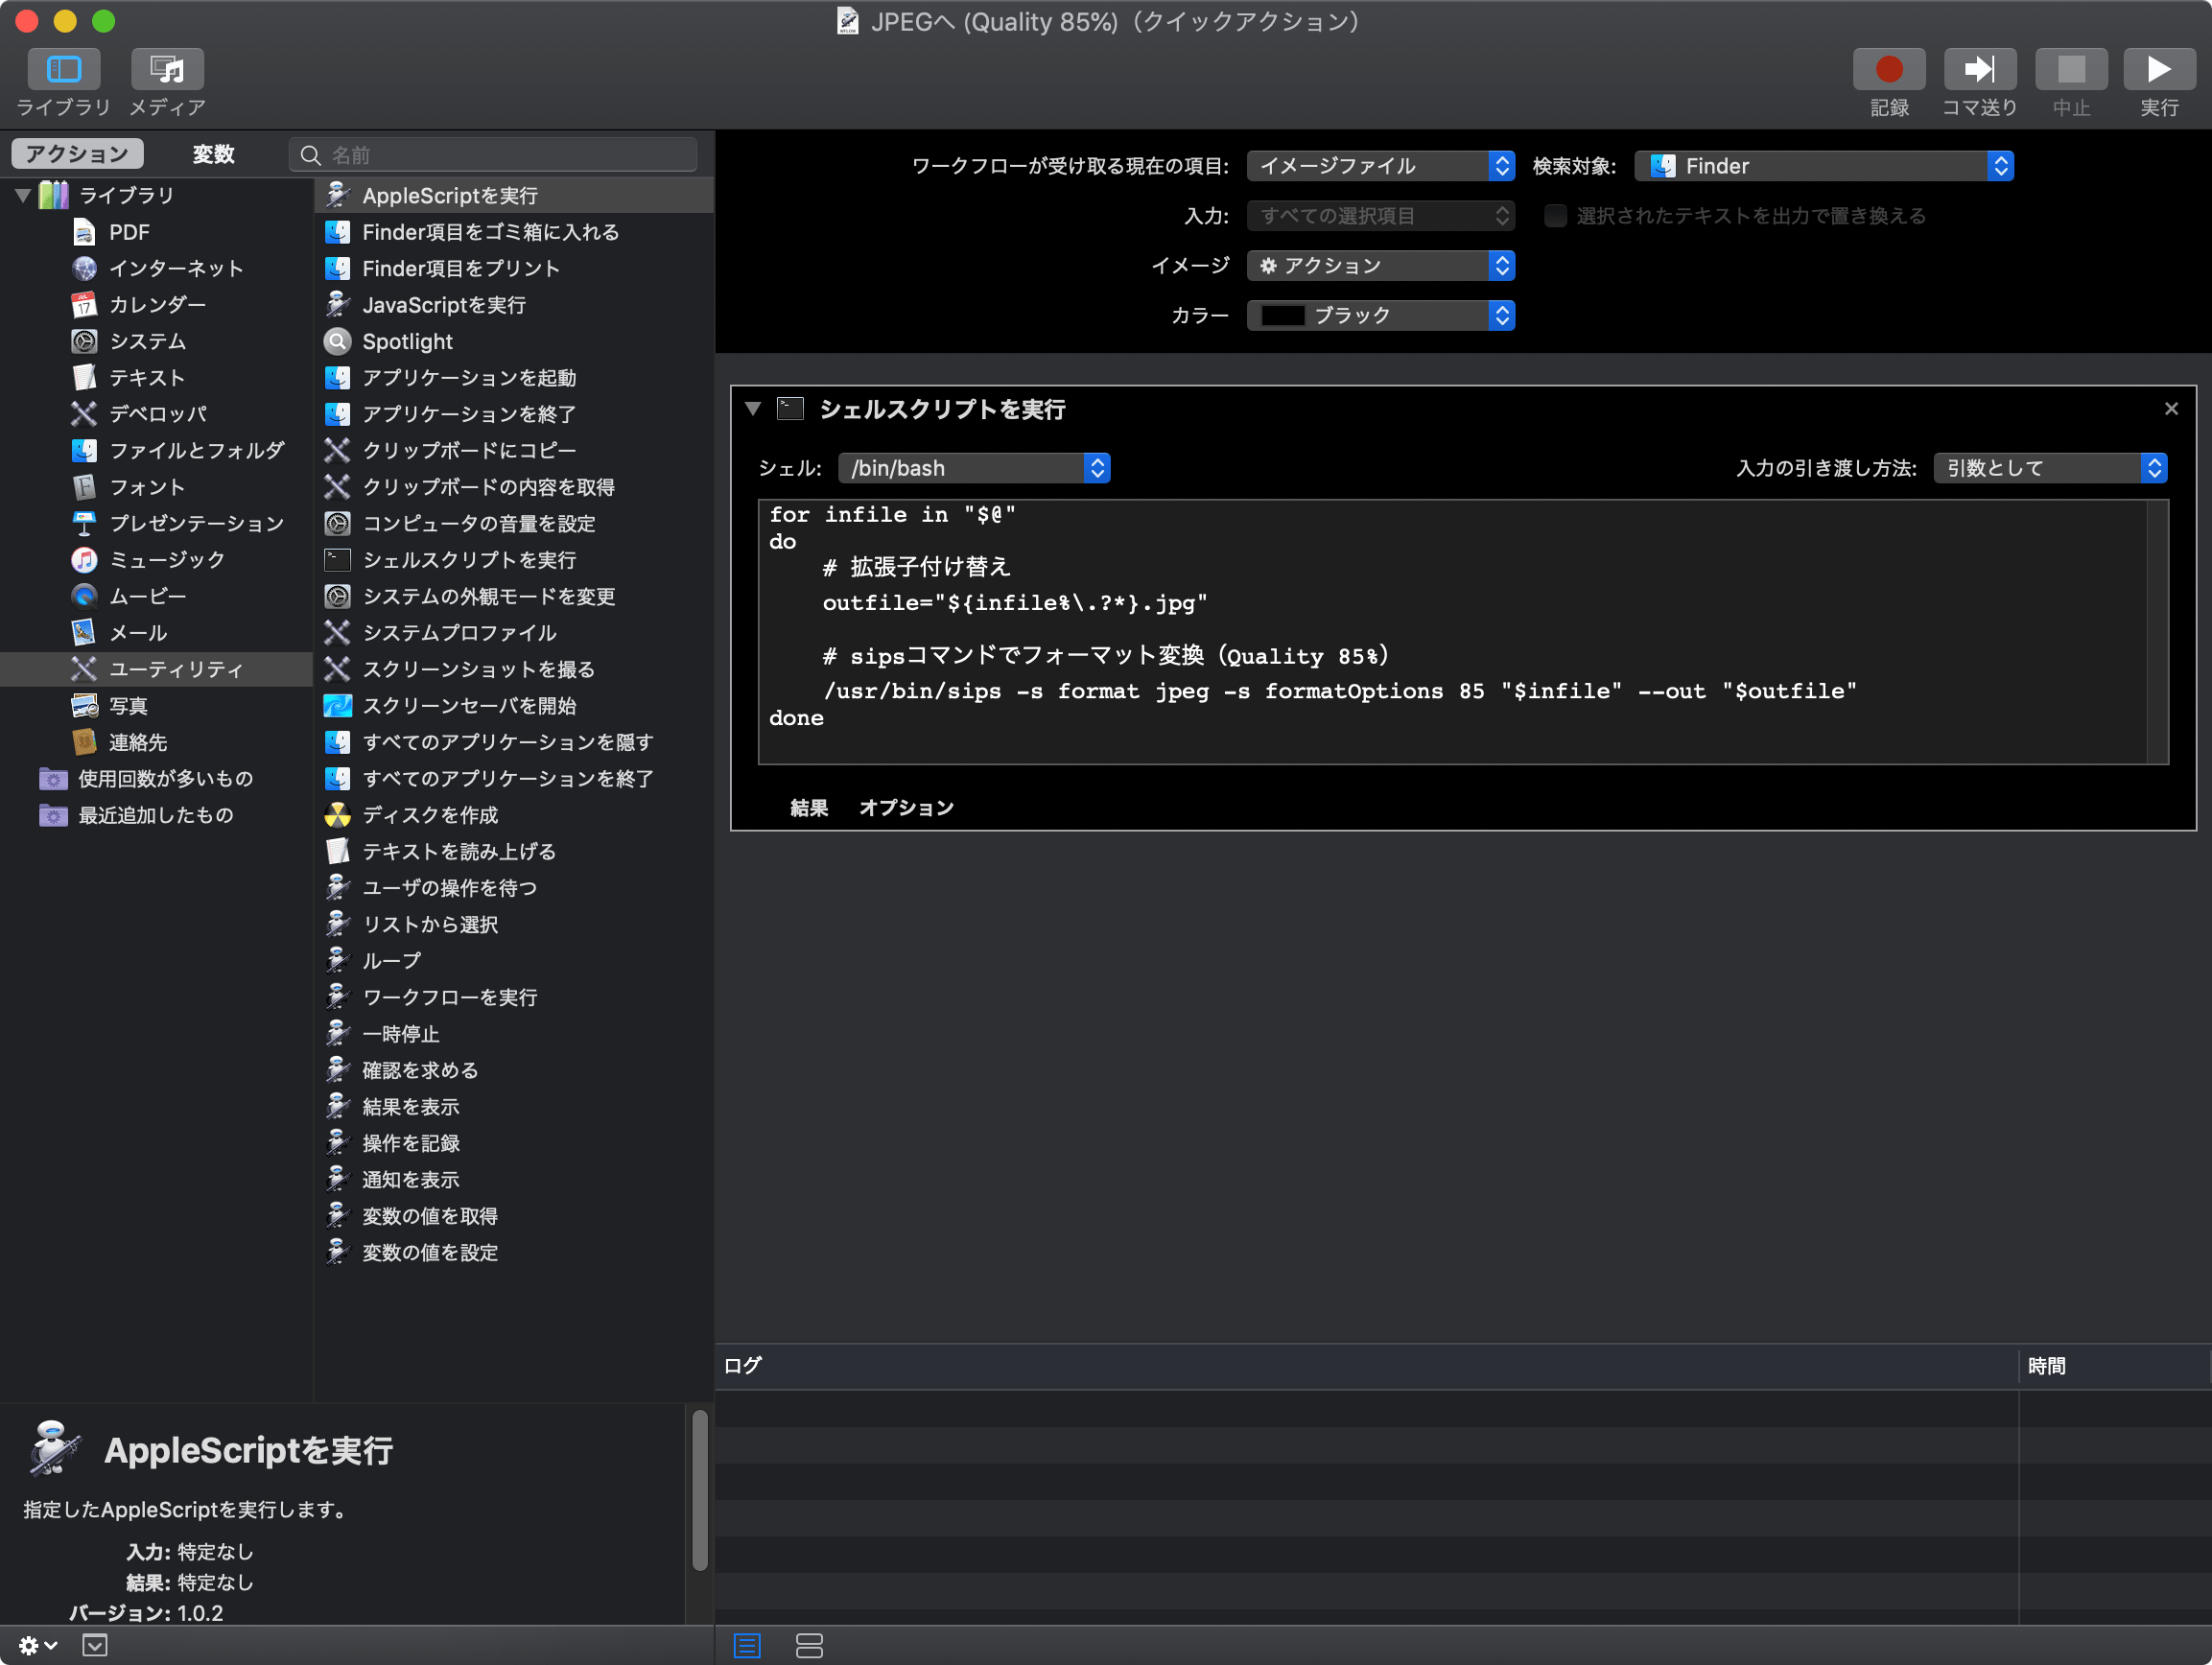Click the オプション tab in script panel
Viewport: 2212px width, 1665px height.
pos(906,807)
